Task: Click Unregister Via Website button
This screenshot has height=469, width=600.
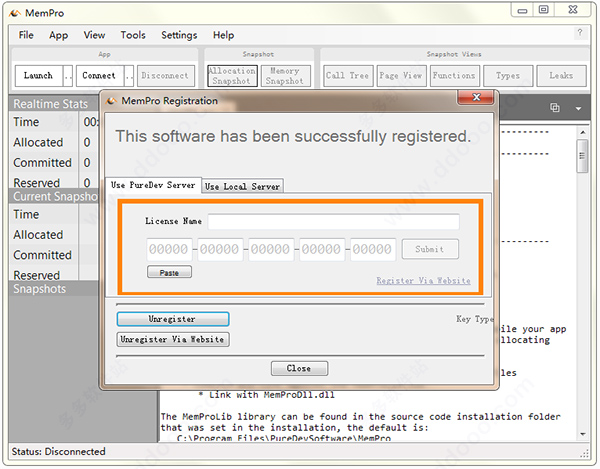Action: click(x=173, y=339)
